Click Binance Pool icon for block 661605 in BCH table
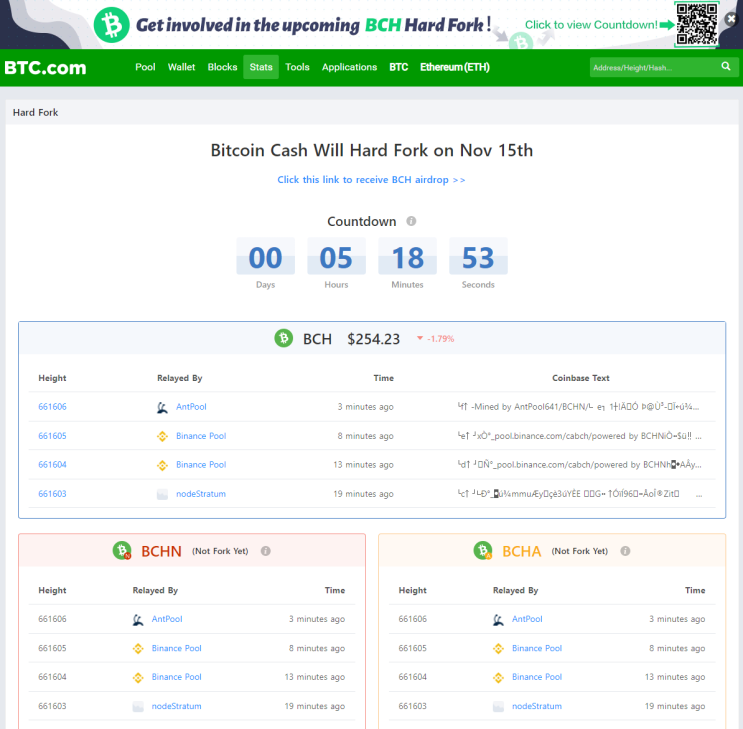This screenshot has height=729, width=743. [162, 436]
